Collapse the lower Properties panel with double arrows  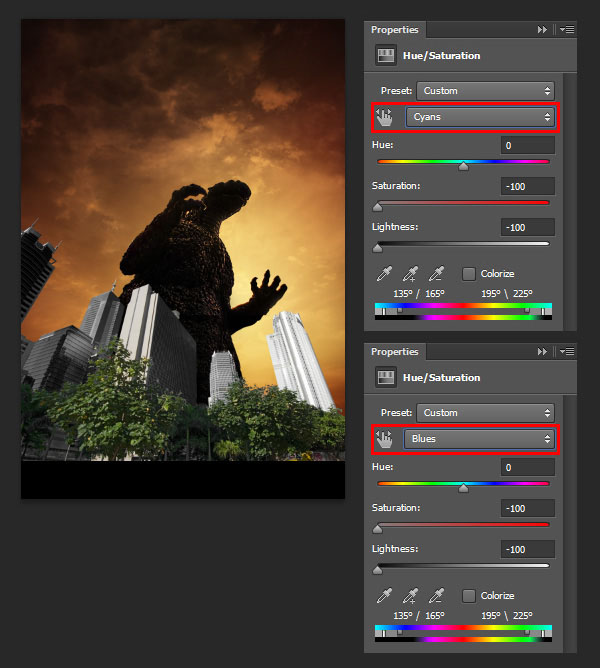pyautogui.click(x=542, y=352)
